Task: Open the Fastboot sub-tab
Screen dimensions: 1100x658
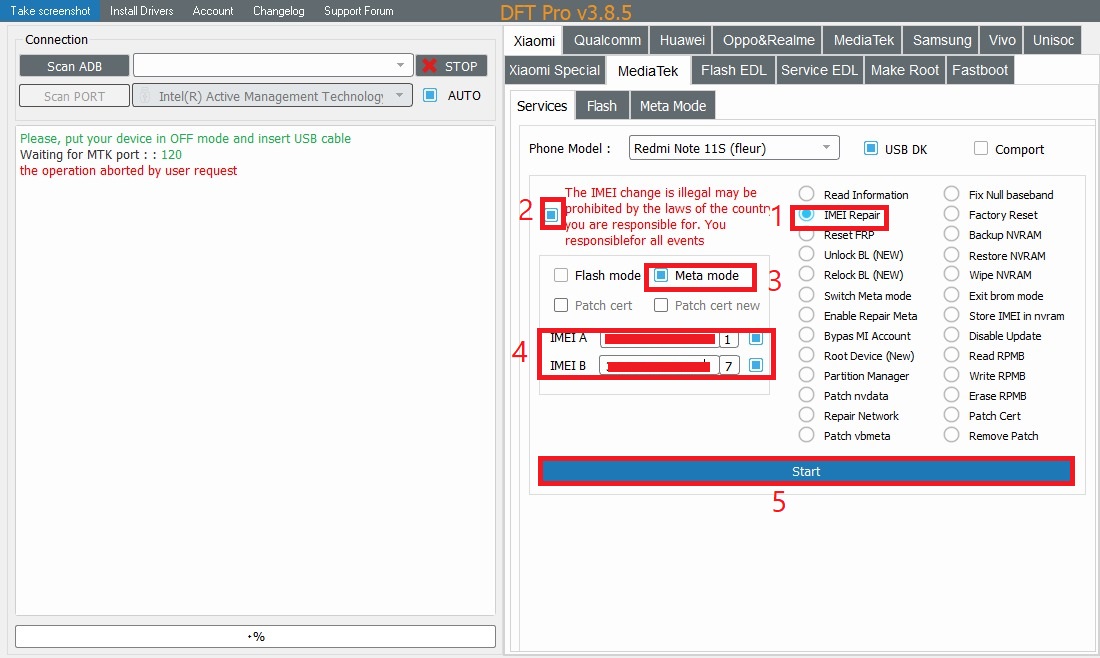Action: point(980,70)
